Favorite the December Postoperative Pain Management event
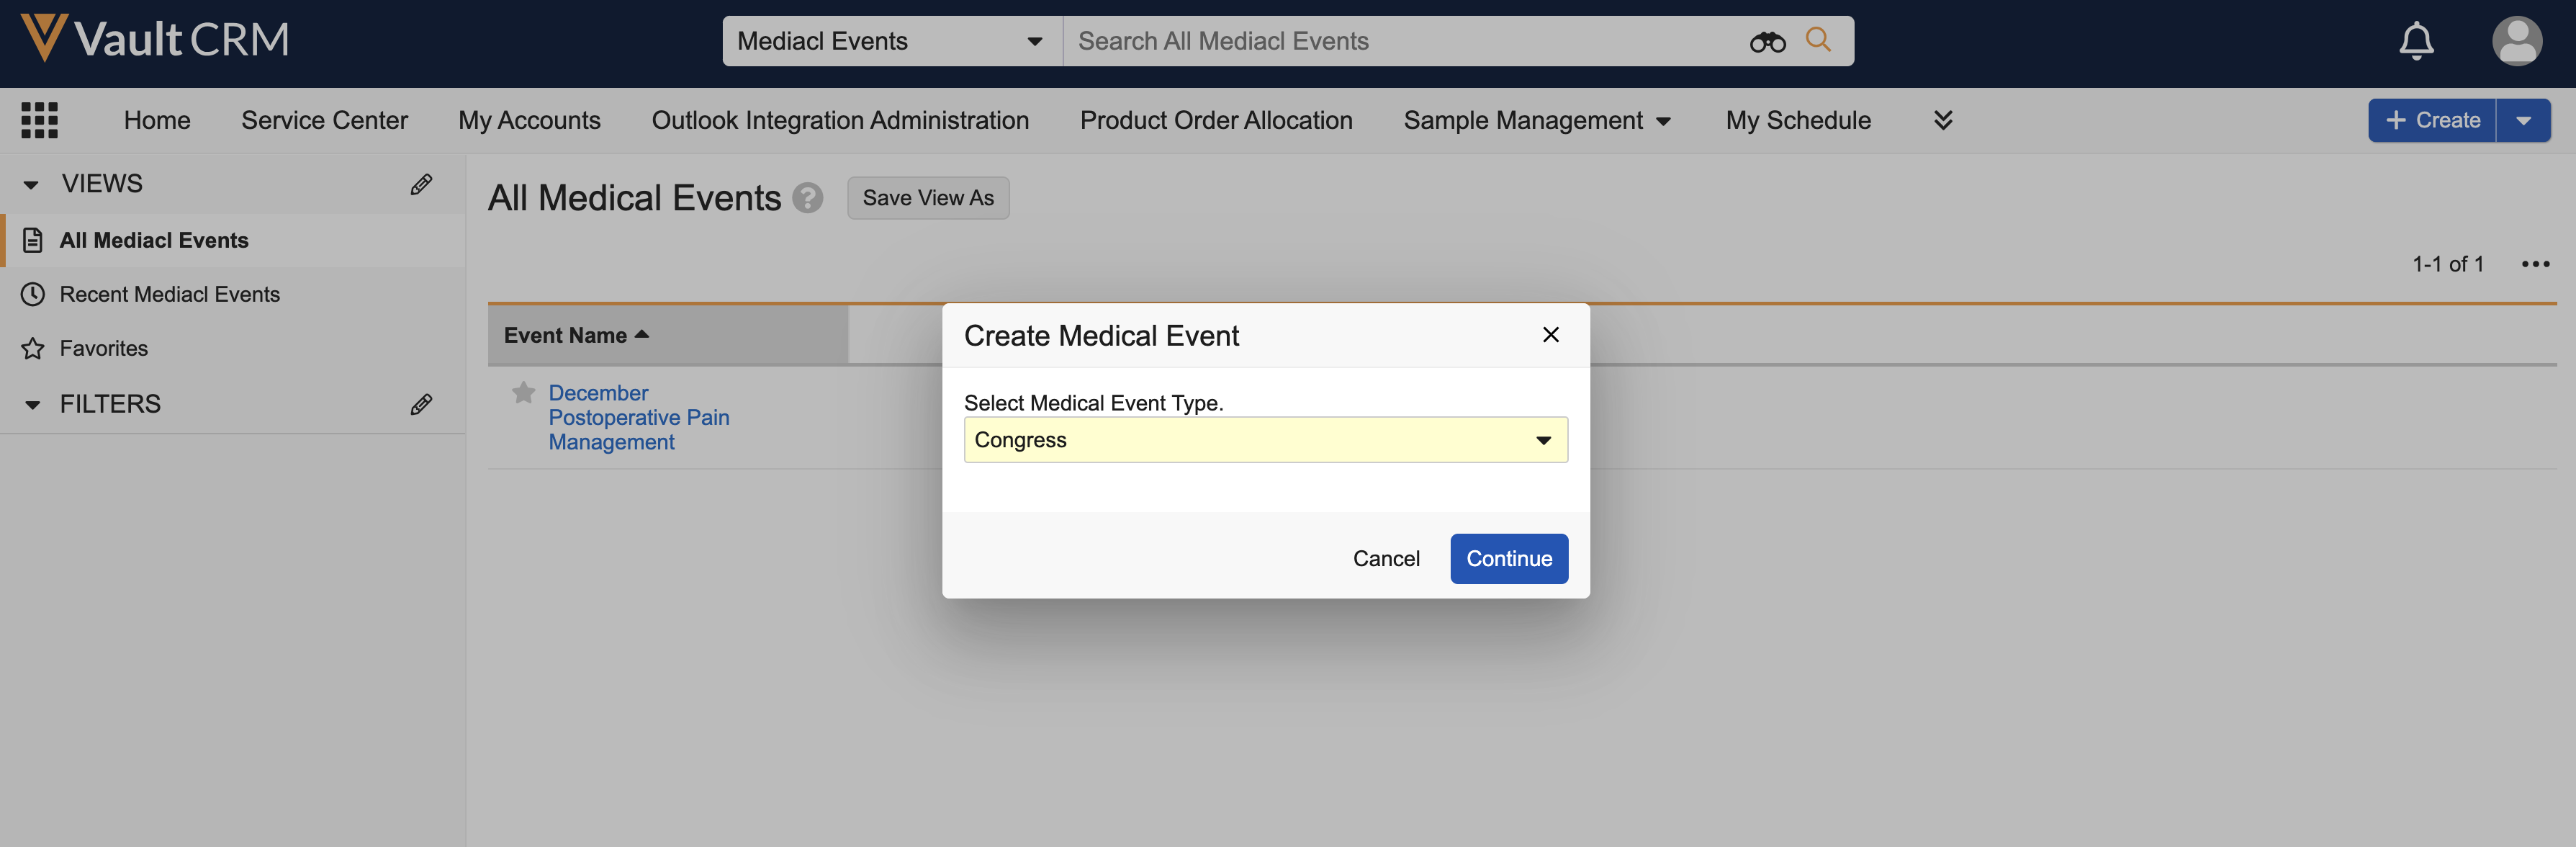The height and width of the screenshot is (847, 2576). (523, 393)
